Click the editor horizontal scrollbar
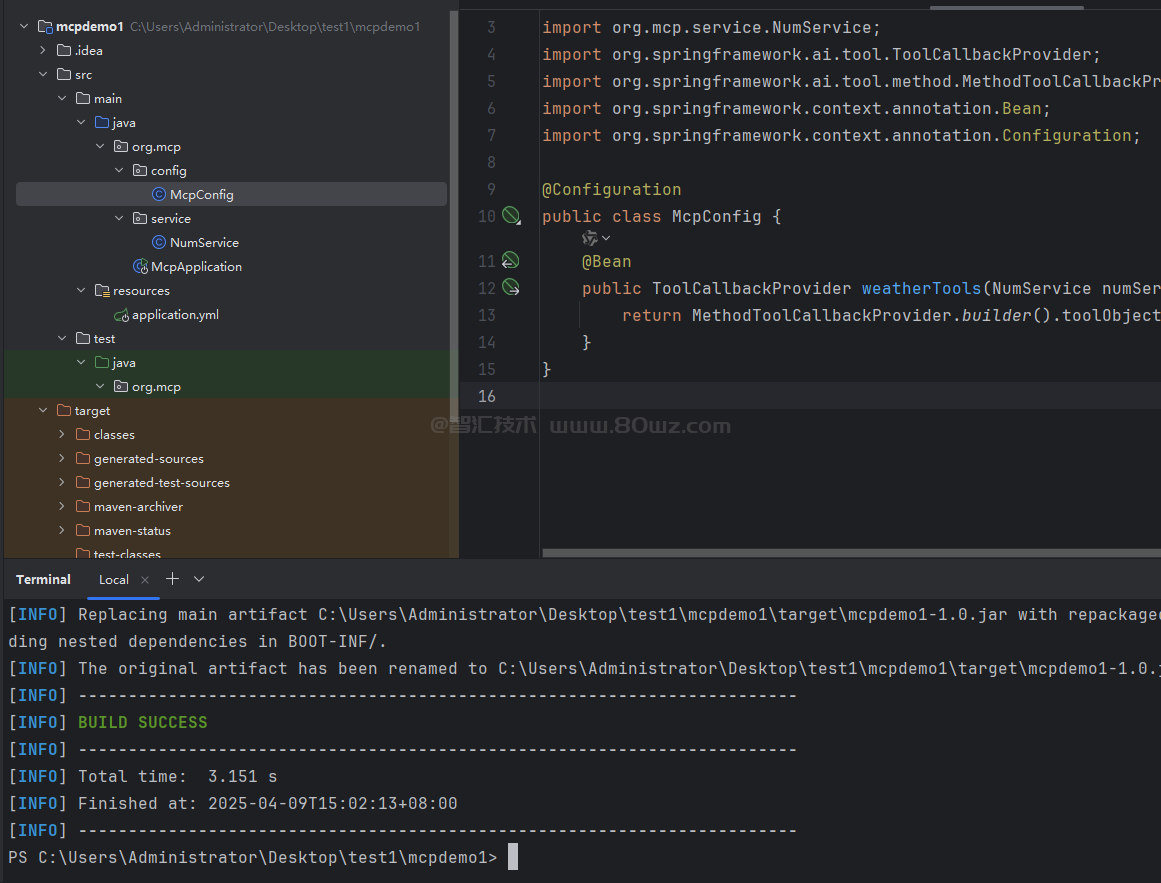The image size is (1161, 883). [850, 552]
